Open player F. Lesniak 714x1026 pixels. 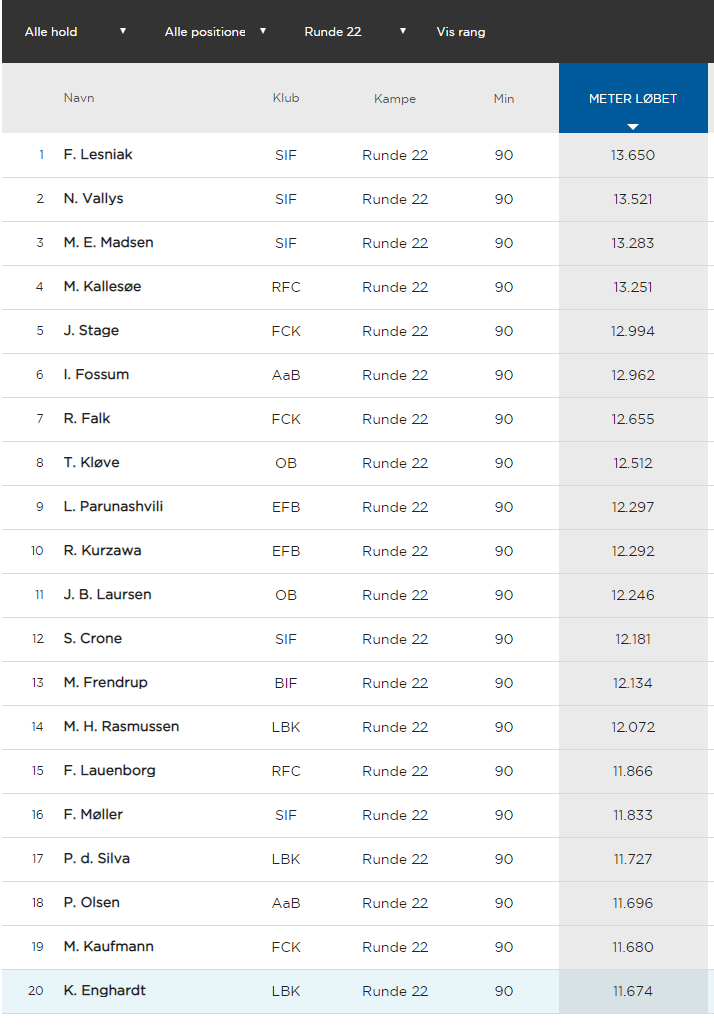click(98, 154)
